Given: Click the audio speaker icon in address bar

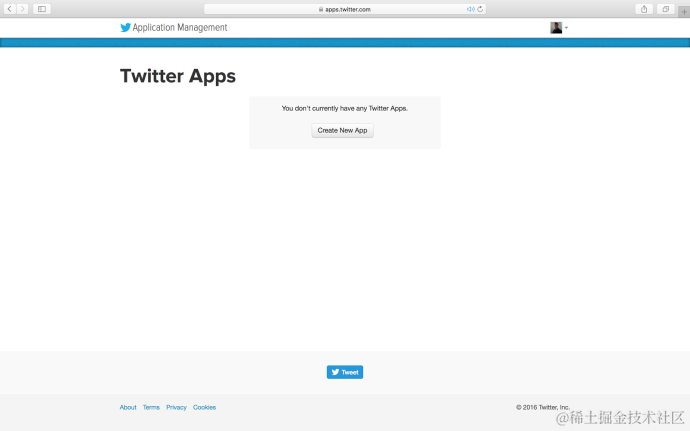Looking at the screenshot, I should (x=470, y=9).
